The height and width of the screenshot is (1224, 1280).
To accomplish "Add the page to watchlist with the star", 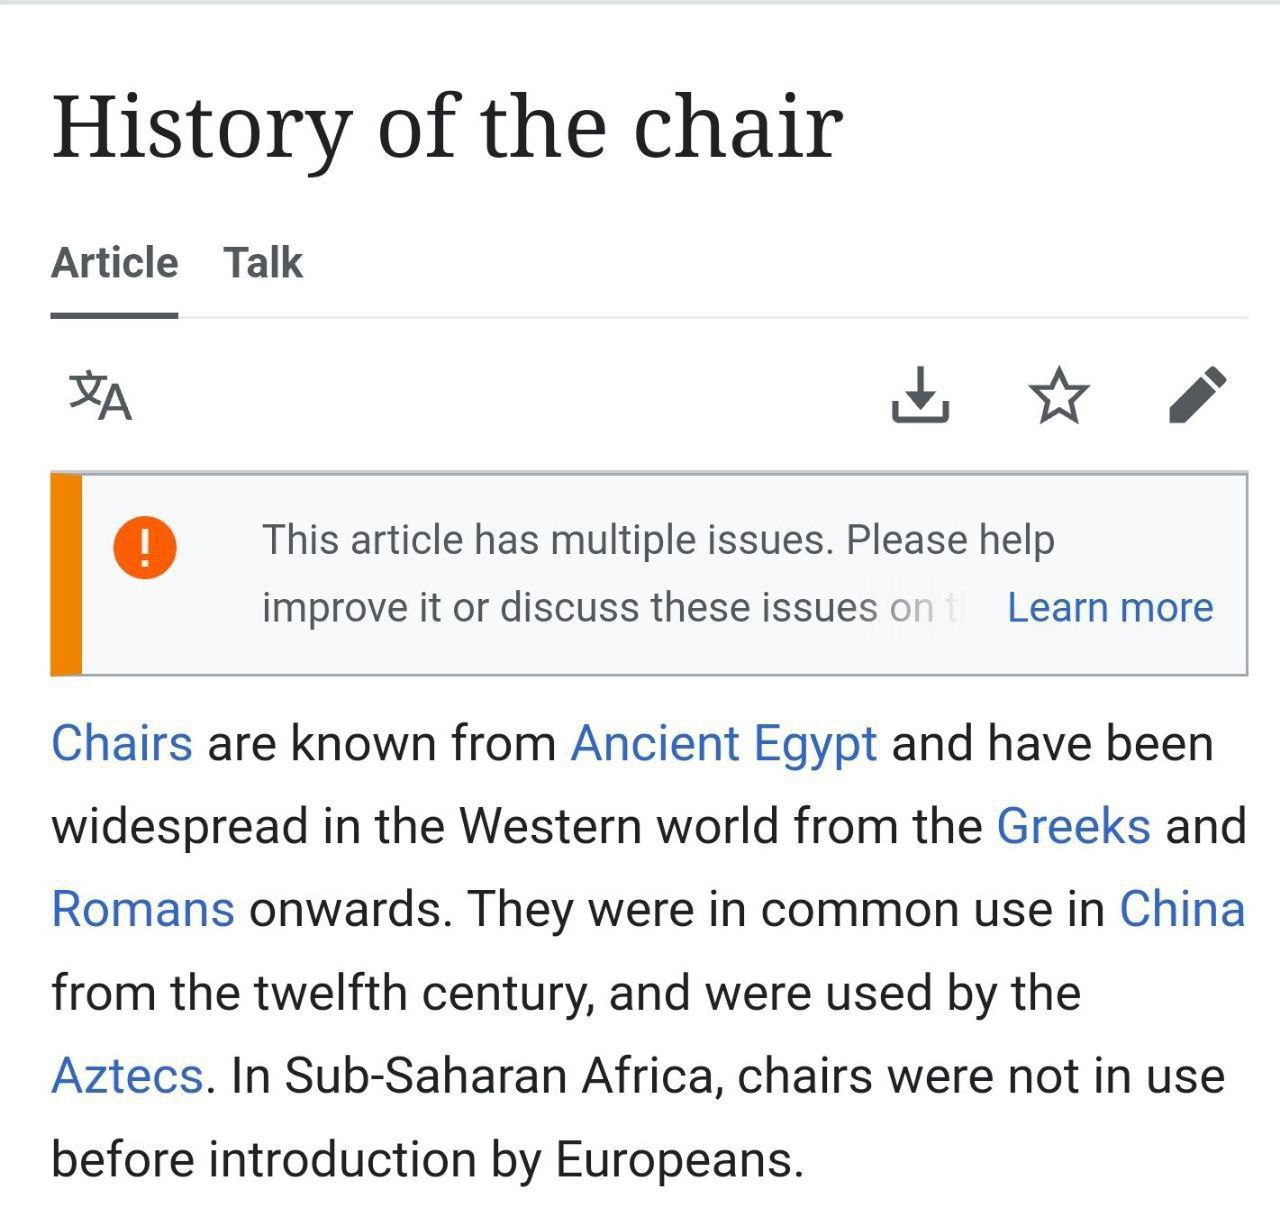I will pyautogui.click(x=1058, y=395).
